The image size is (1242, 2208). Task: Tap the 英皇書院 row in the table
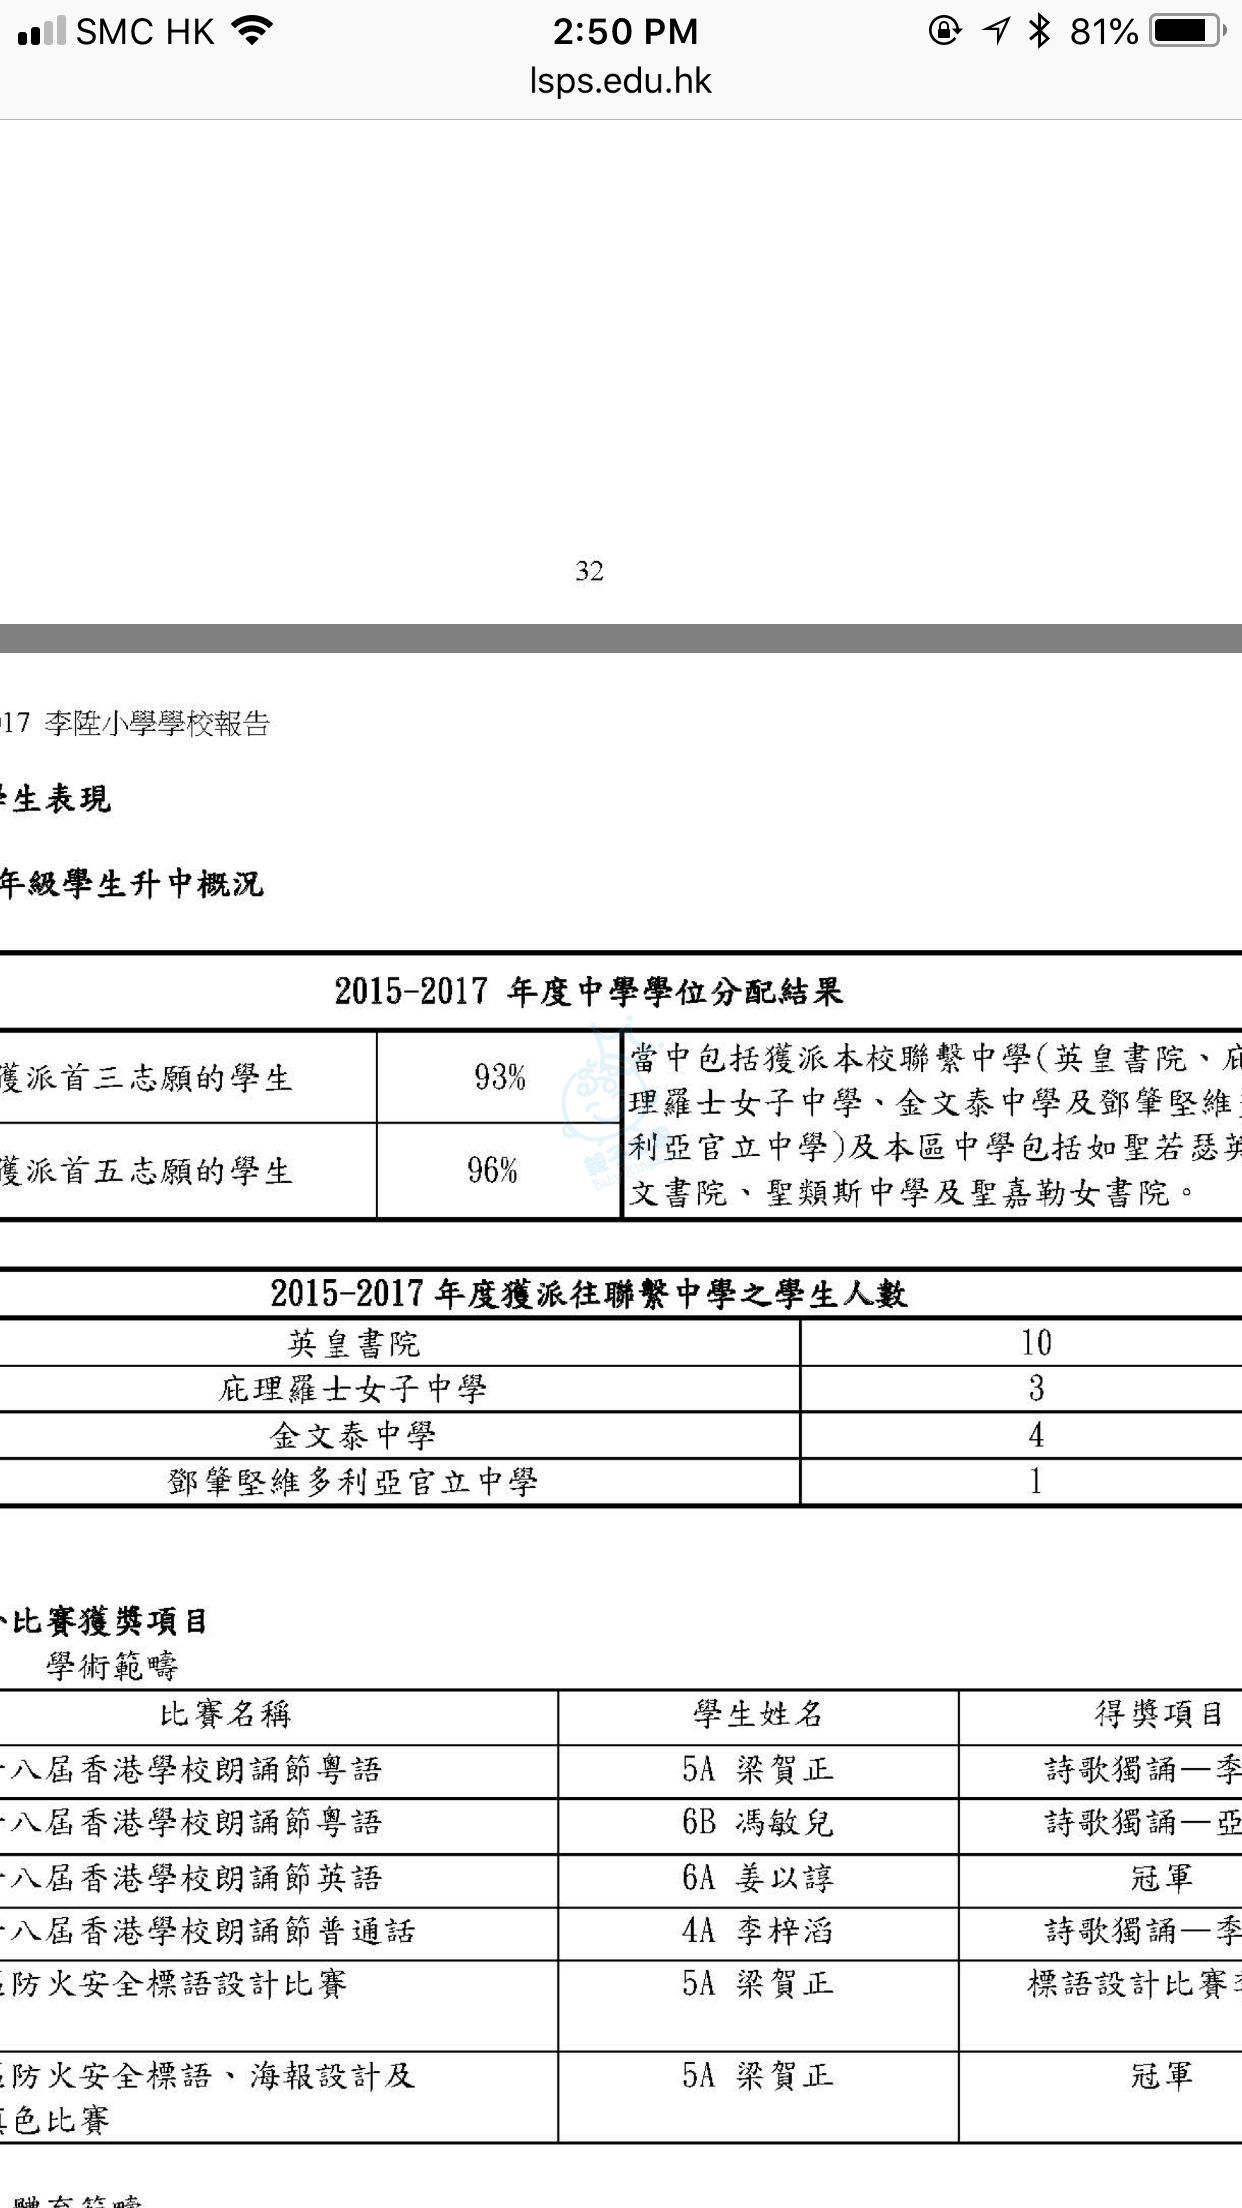[x=354, y=1343]
